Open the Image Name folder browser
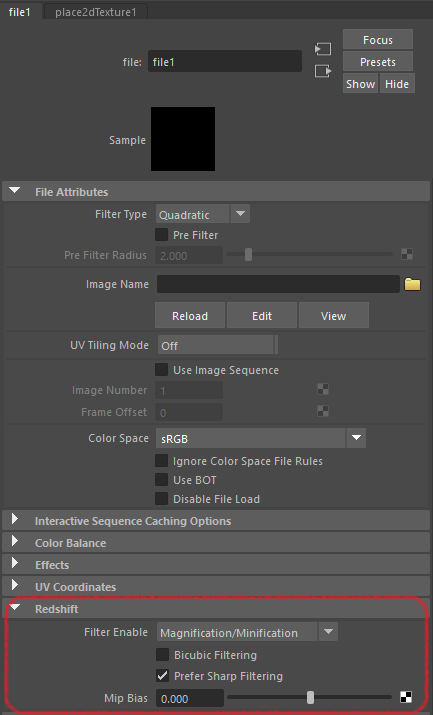 tap(412, 285)
